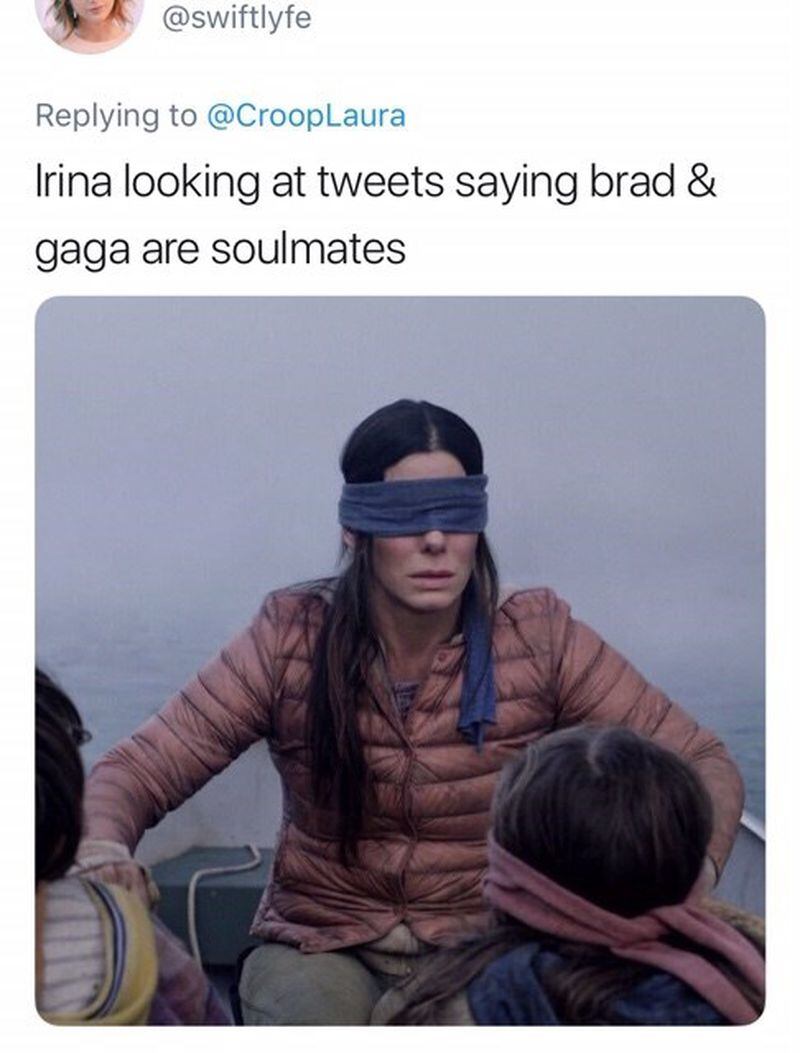800x1053 pixels.
Task: Select the 'brad &' text in the tweet
Action: pos(653,182)
